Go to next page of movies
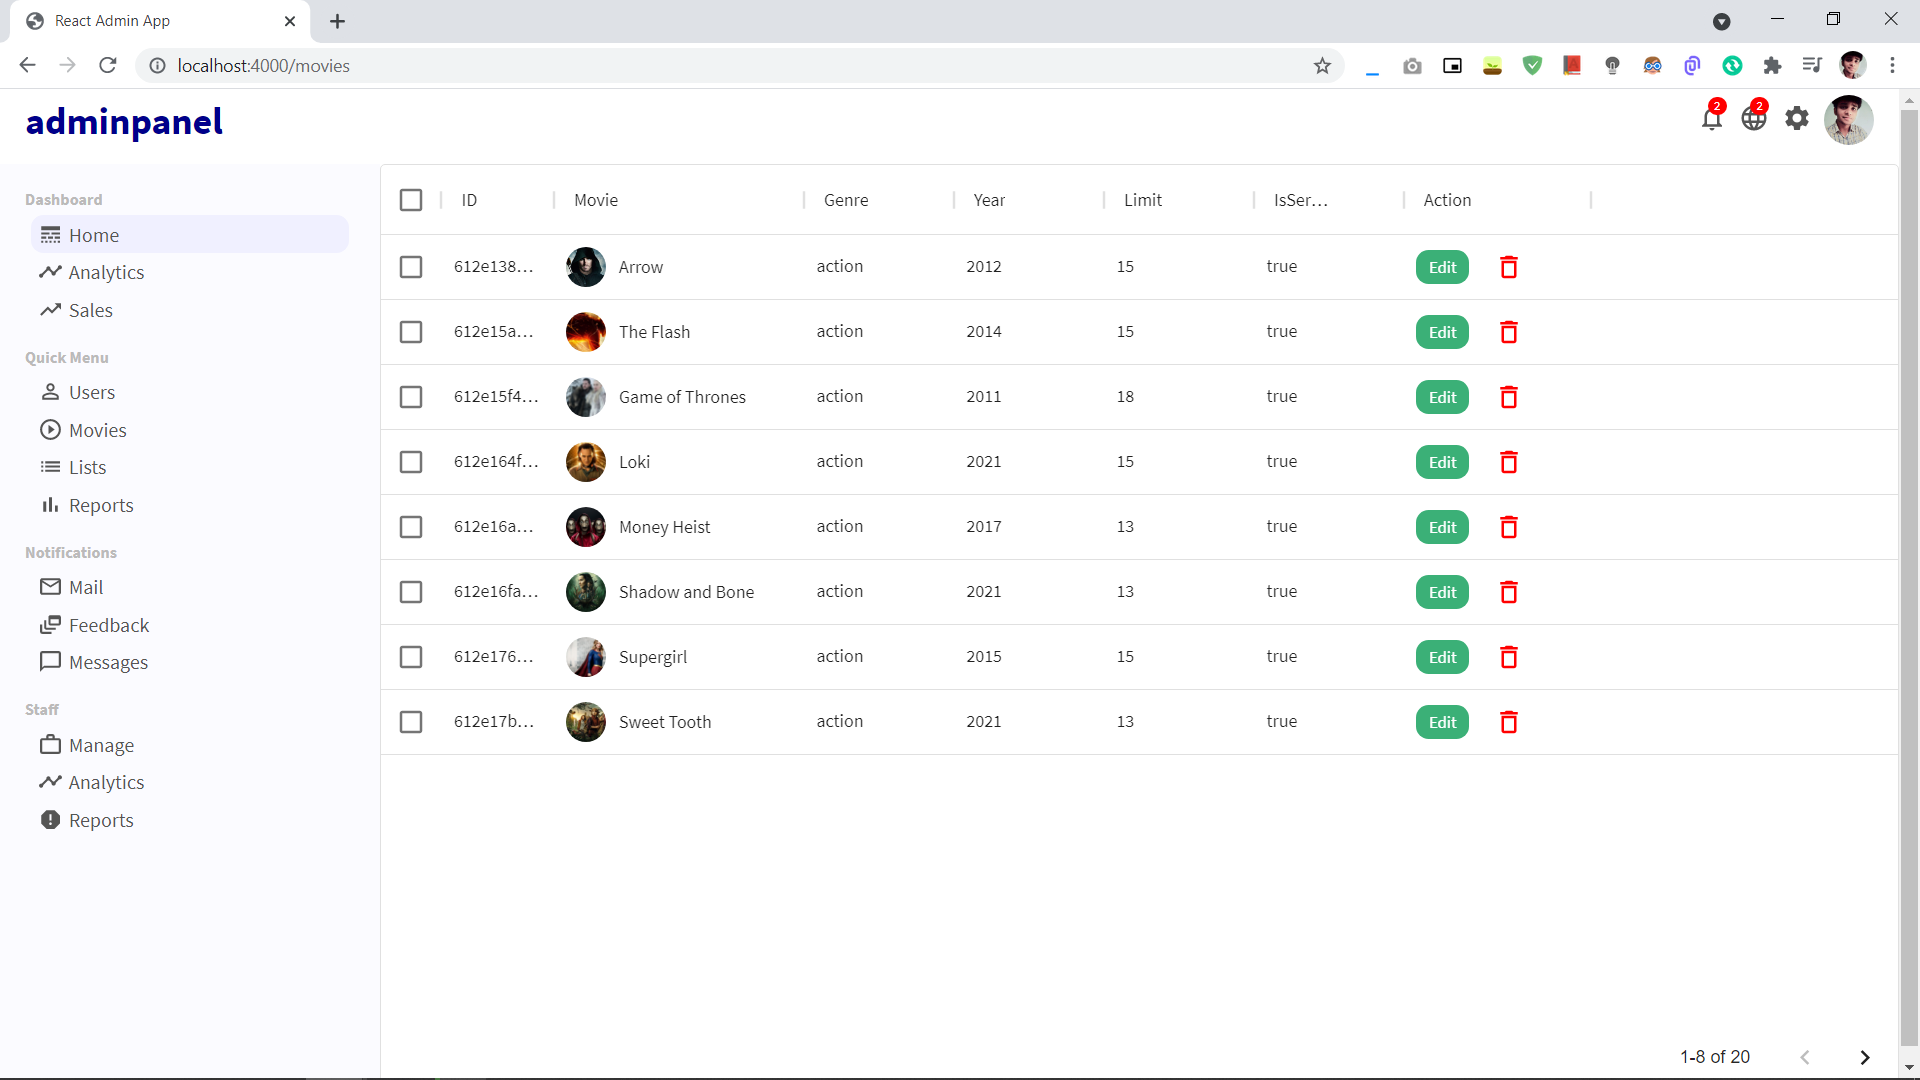1920x1080 pixels. point(1864,1057)
